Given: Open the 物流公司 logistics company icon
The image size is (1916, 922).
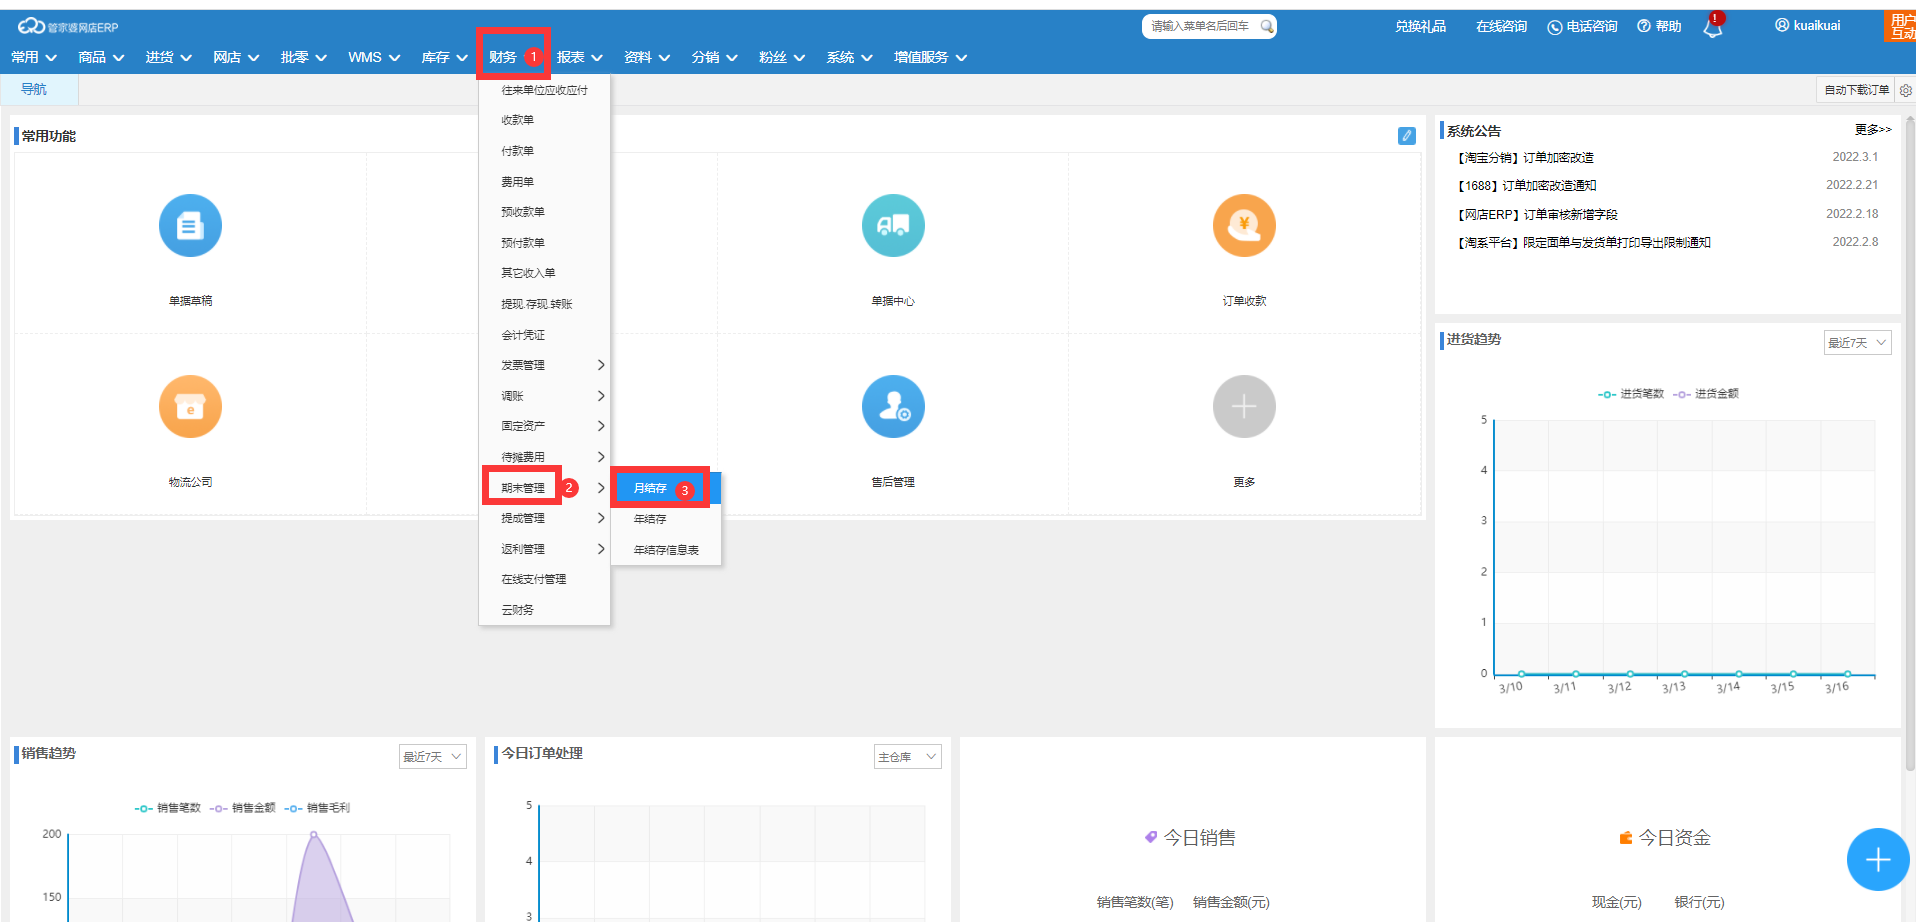Looking at the screenshot, I should (x=190, y=407).
